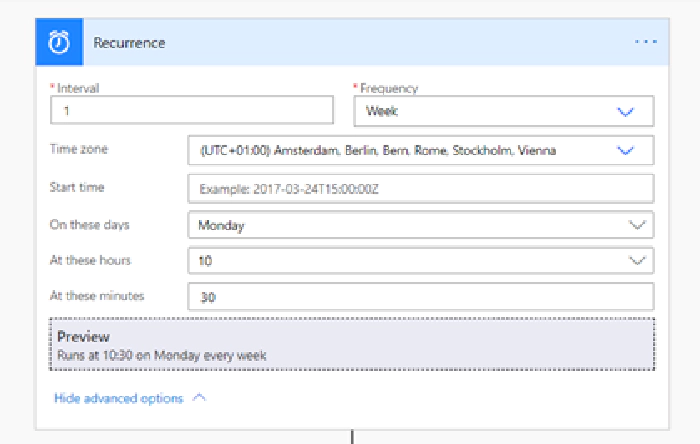This screenshot has height=444, width=700.
Task: Click the On these days label
Action: coord(90,224)
